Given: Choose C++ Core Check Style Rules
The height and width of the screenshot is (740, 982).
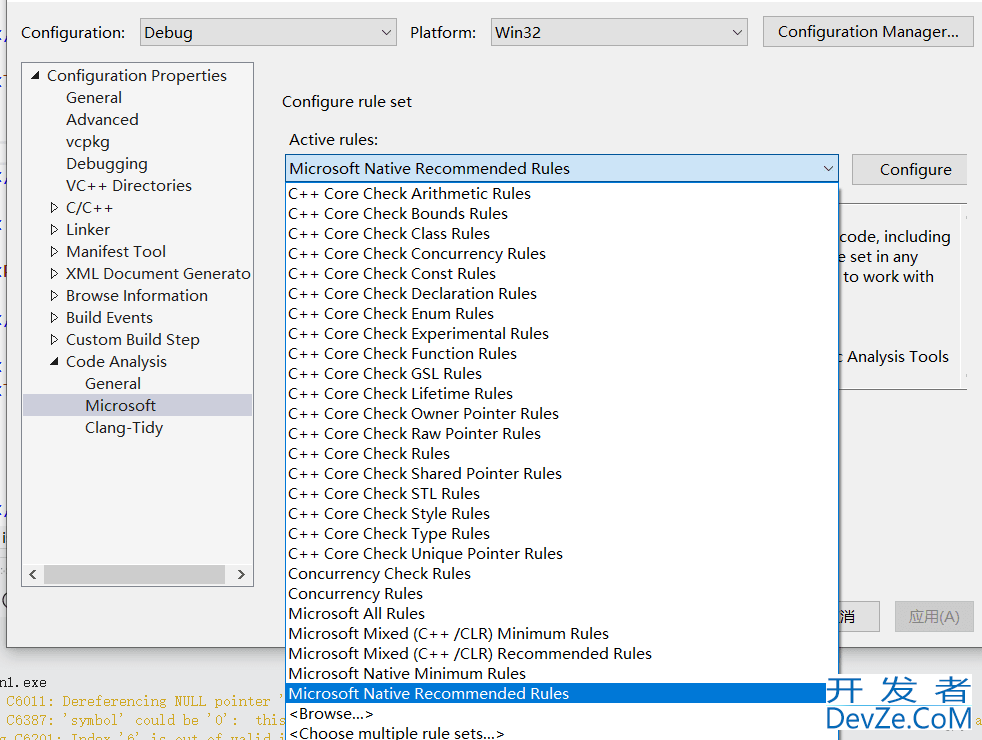Looking at the screenshot, I should tap(561, 514).
